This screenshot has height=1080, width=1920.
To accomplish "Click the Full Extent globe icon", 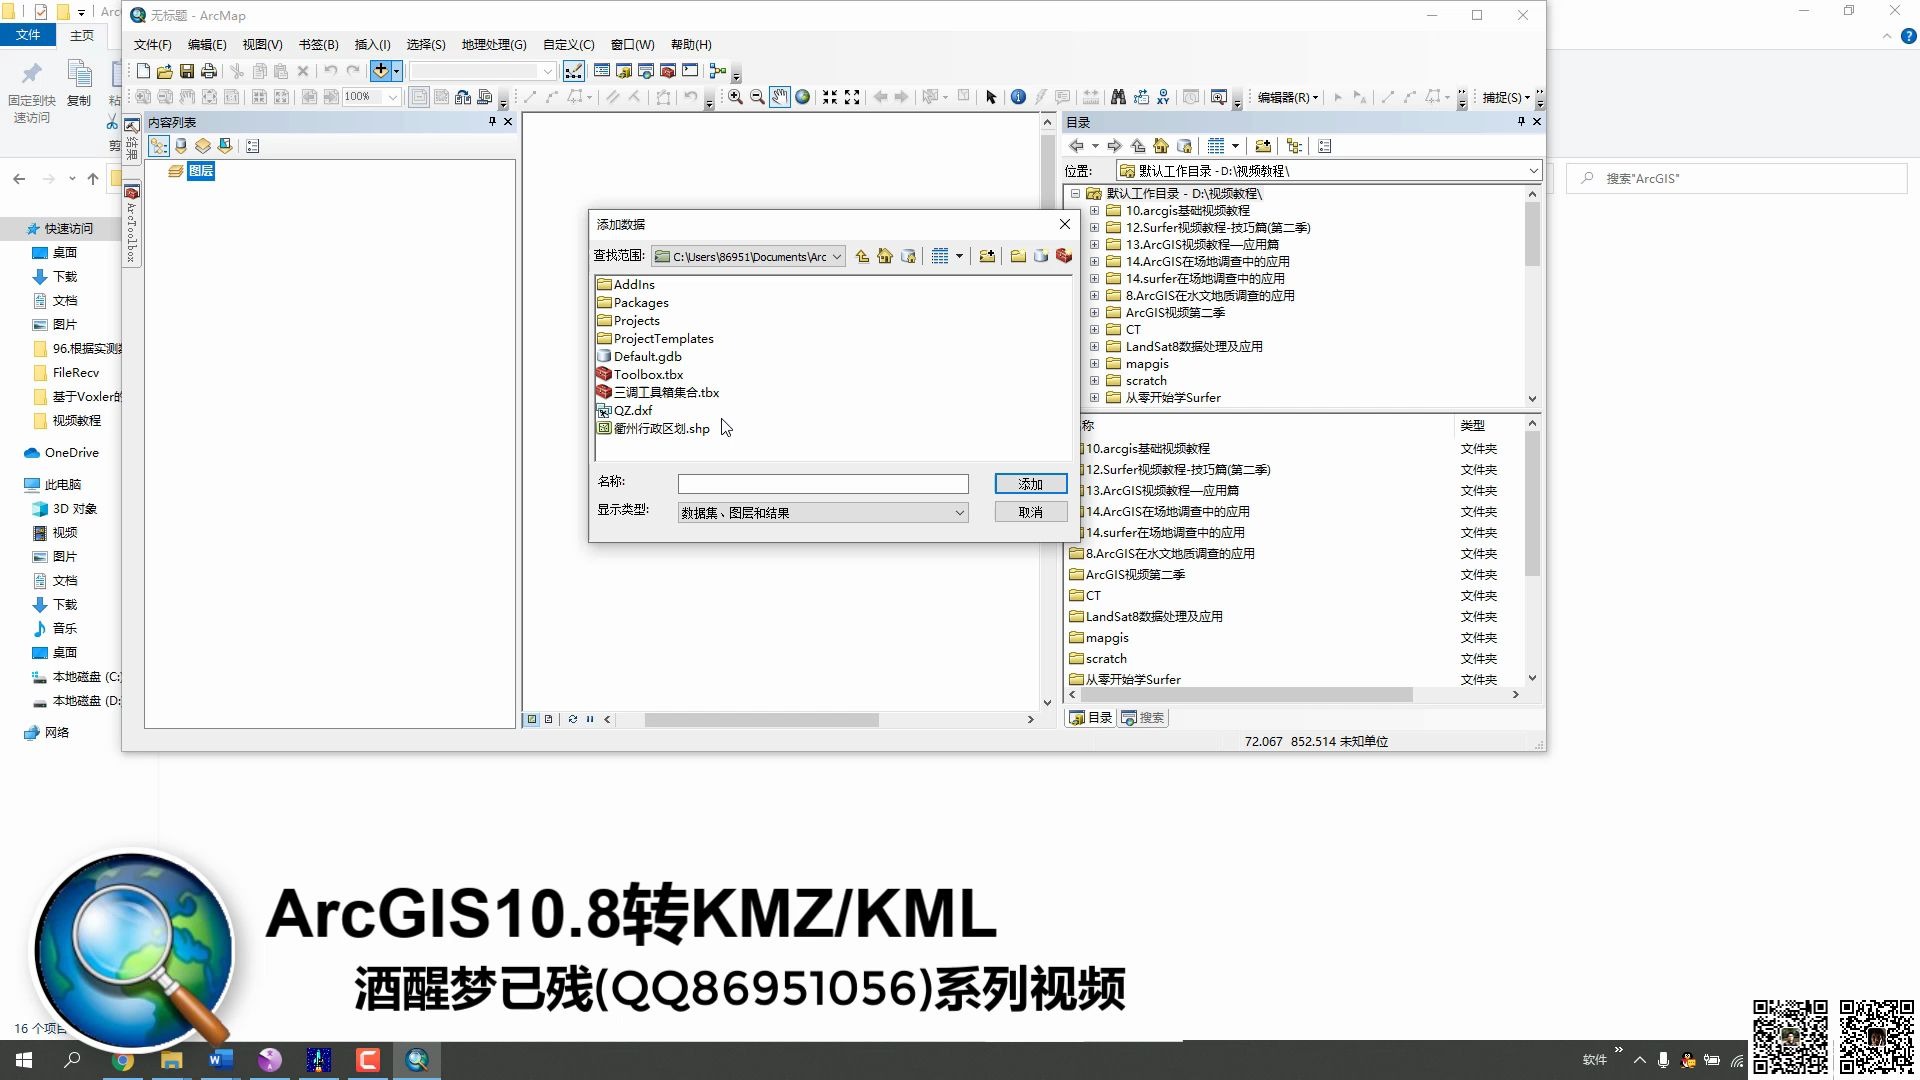I will 802,97.
